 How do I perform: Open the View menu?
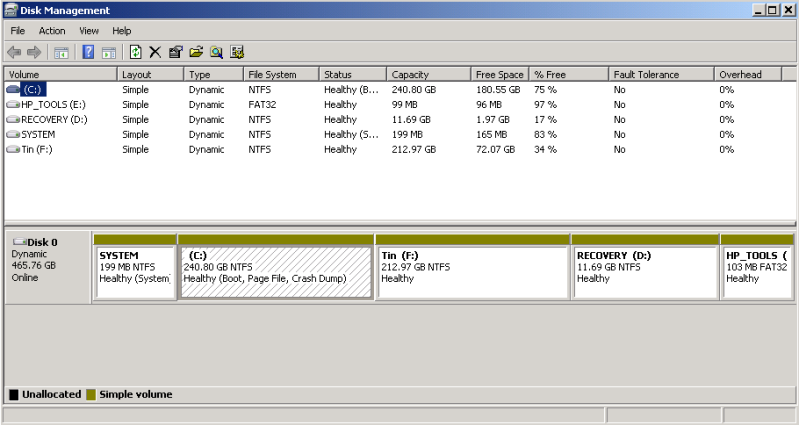(89, 31)
